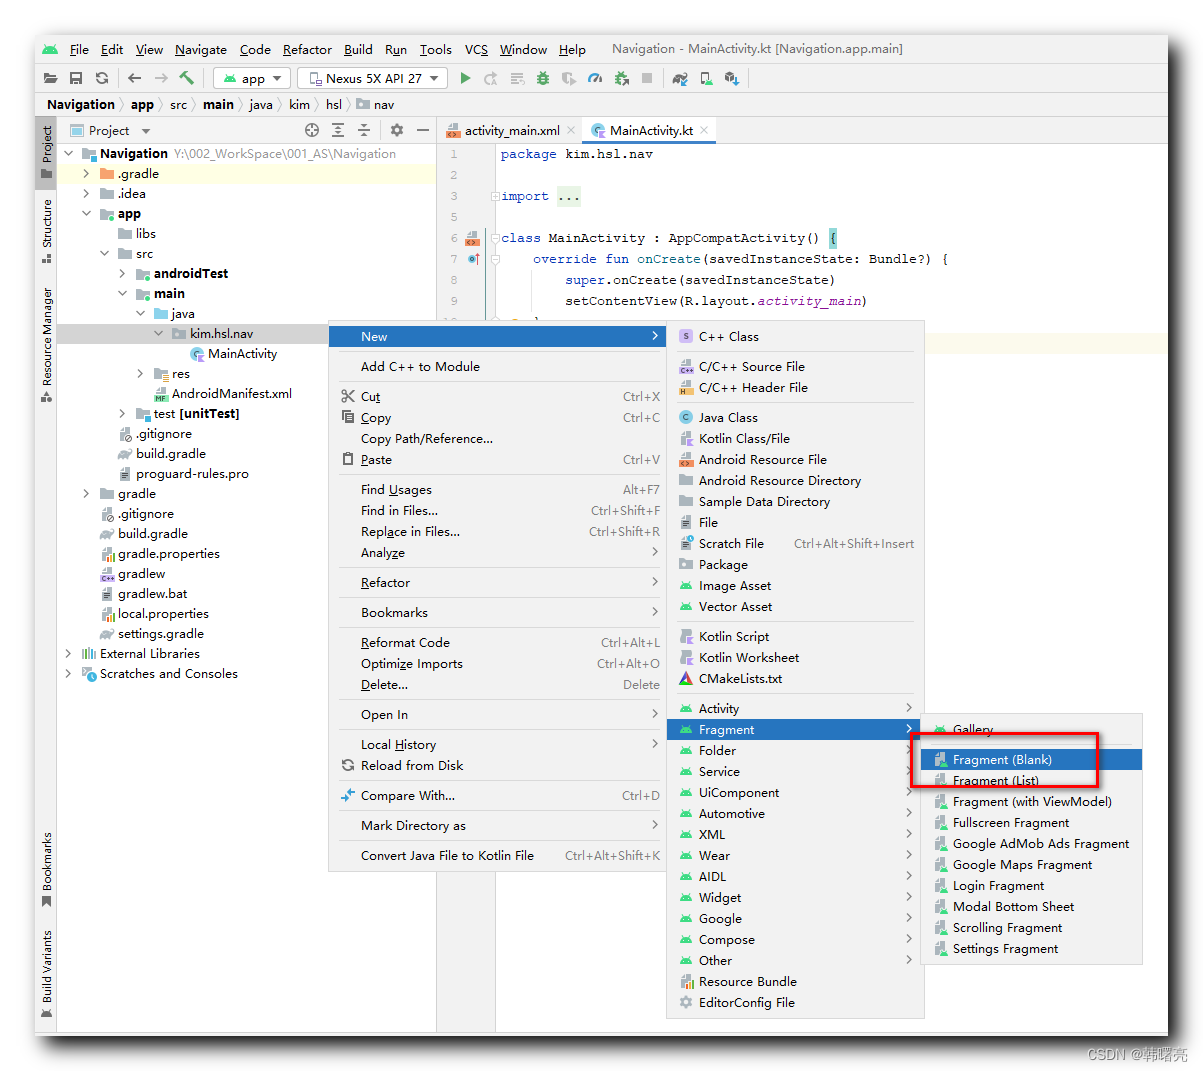Click Vector Asset in New submenu
This screenshot has width=1203, height=1071.
click(x=735, y=607)
